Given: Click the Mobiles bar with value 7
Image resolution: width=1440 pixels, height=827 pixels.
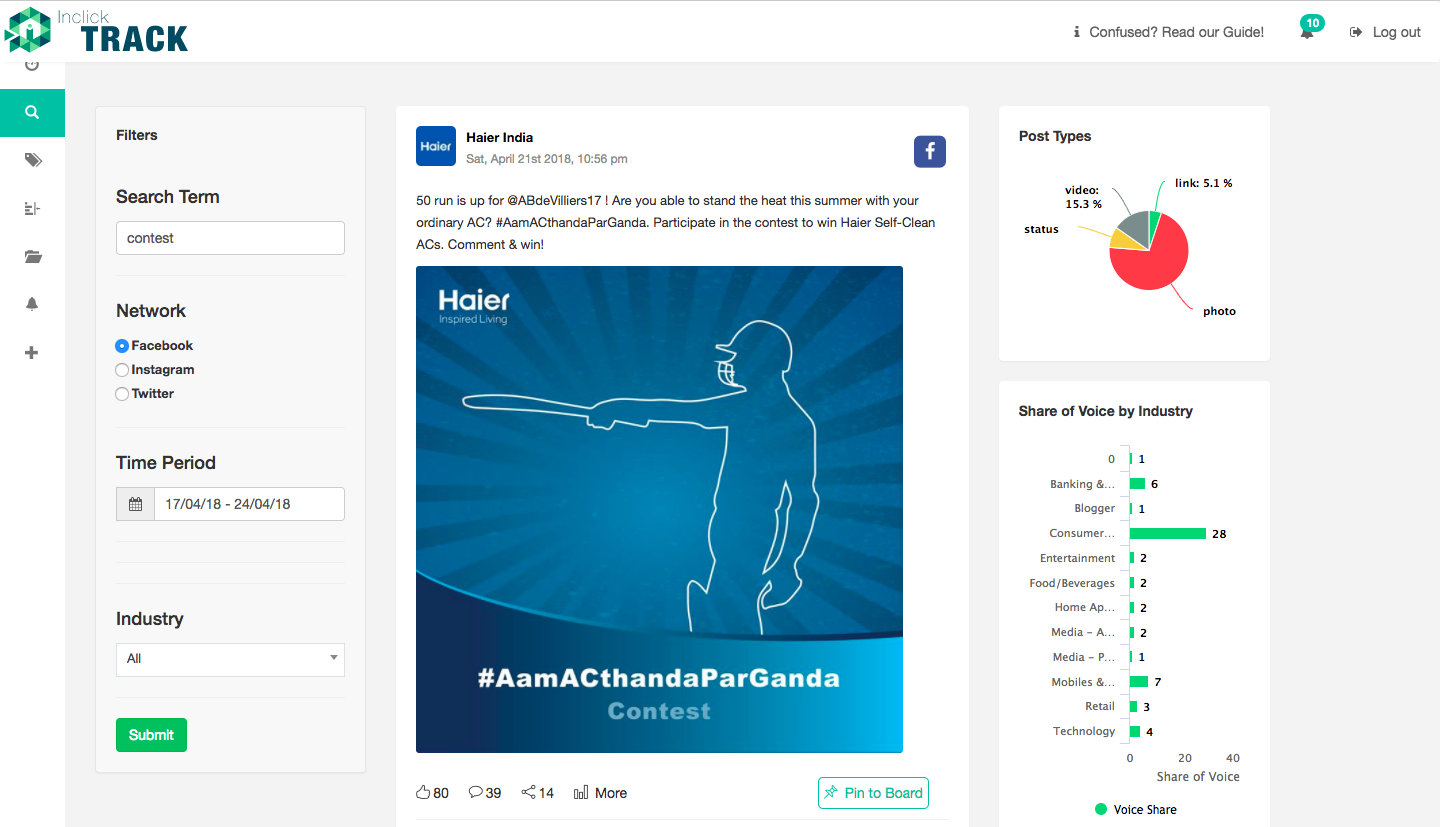Looking at the screenshot, I should pos(1139,681).
